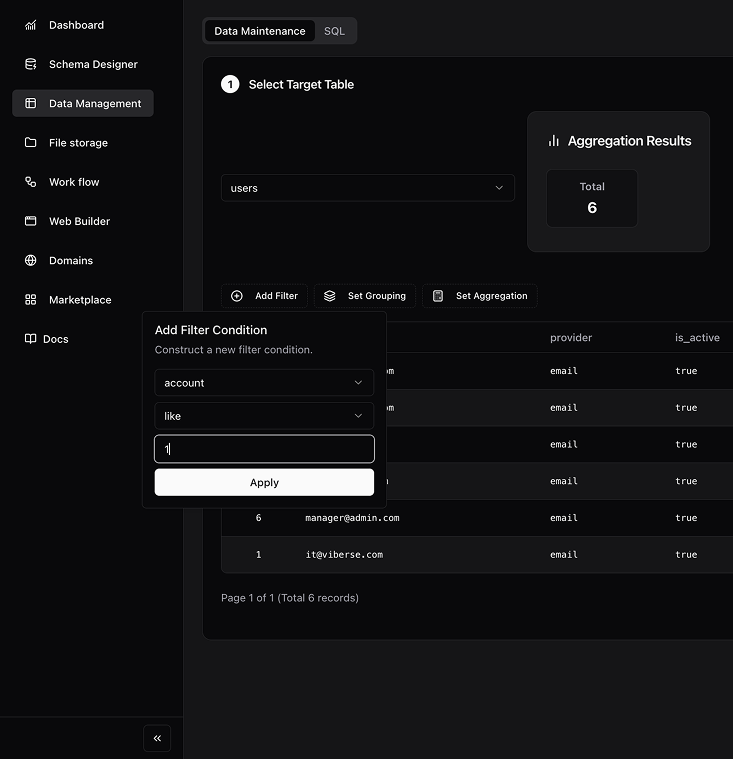Click the Marketplace grid icon
The height and width of the screenshot is (759, 733).
(30, 300)
